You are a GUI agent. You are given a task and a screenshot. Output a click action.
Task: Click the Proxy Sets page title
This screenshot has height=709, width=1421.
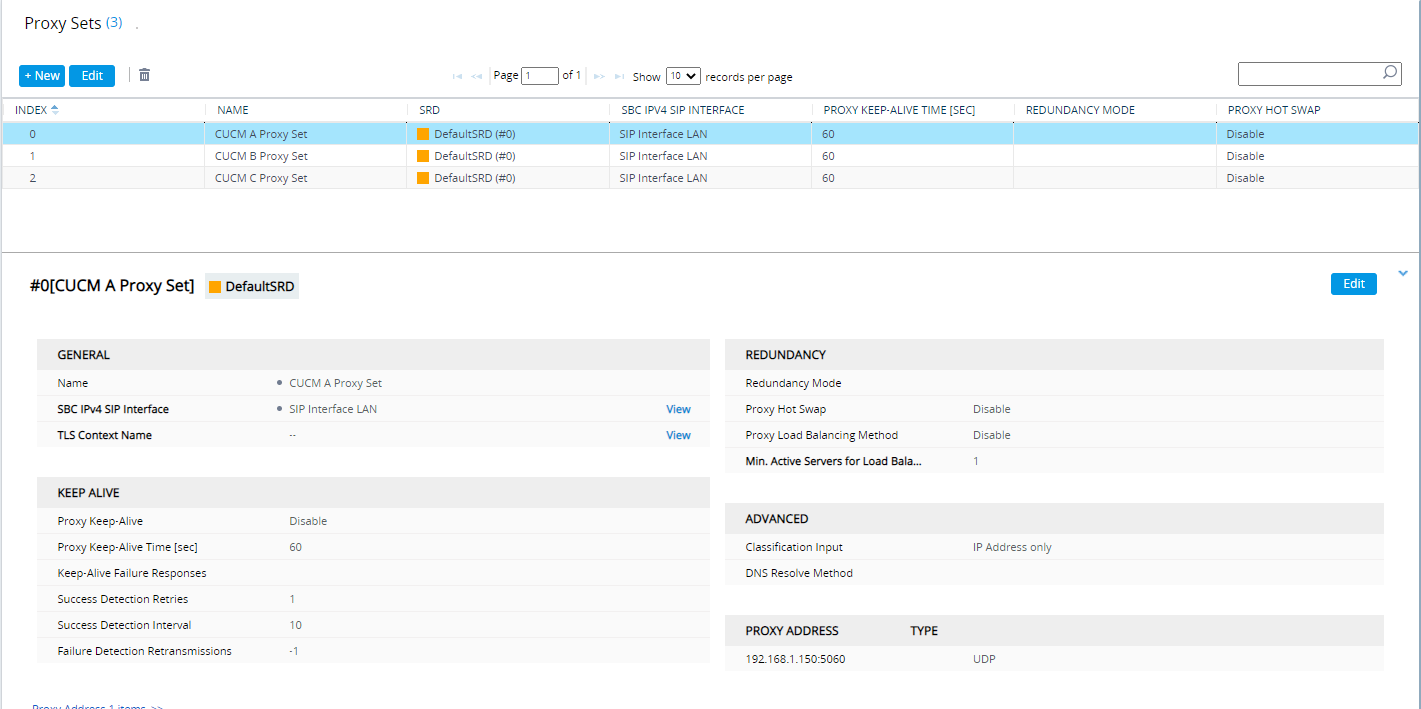pyautogui.click(x=63, y=23)
